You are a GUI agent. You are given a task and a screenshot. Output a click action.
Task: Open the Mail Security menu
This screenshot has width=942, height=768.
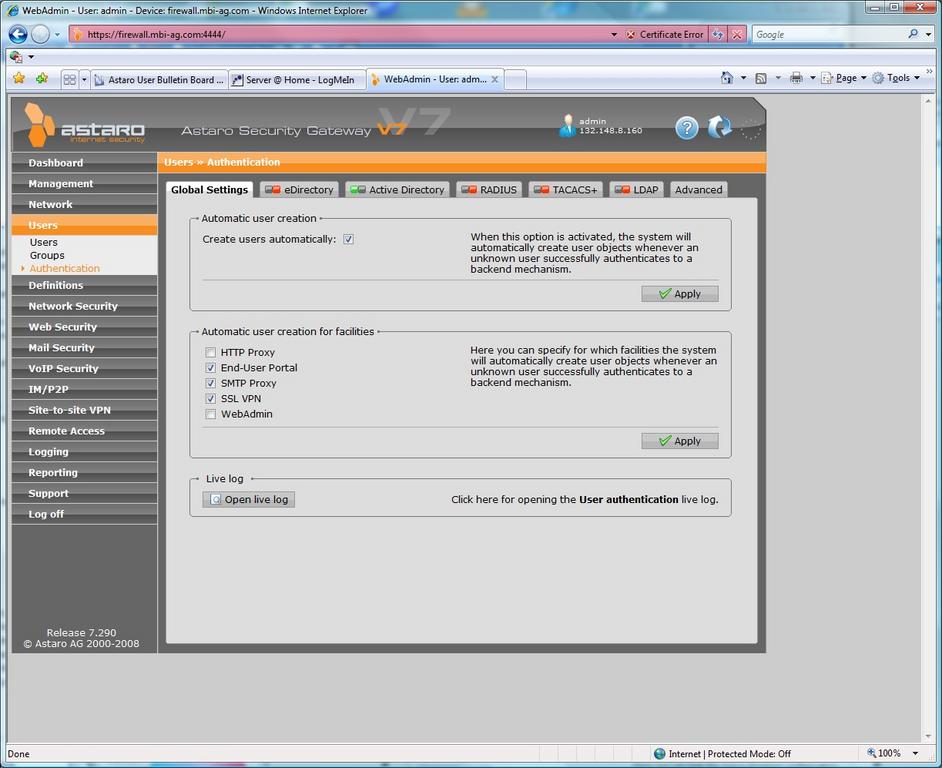84,347
